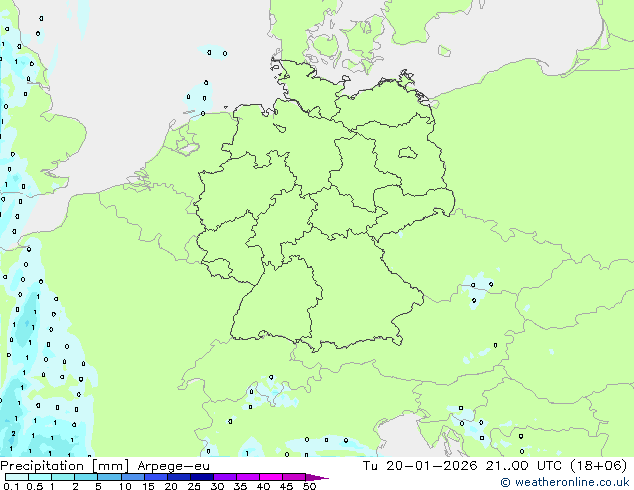Viewport: 634px width, 490px height.
Task: Select the 15–20 mm royal blue legend swatch
Action: (x=156, y=477)
